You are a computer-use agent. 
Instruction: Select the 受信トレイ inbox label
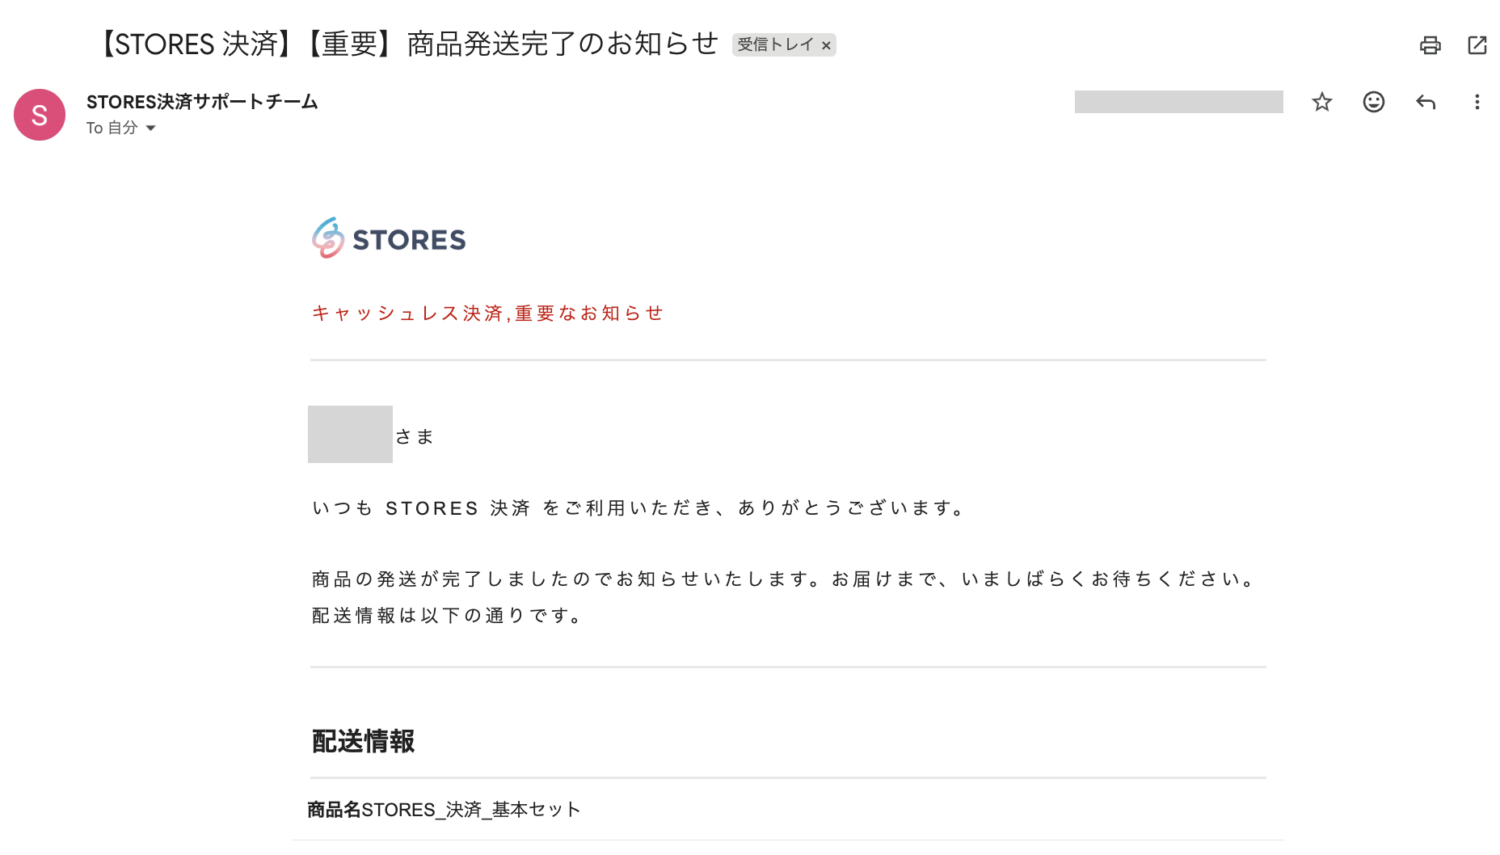pyautogui.click(x=775, y=45)
